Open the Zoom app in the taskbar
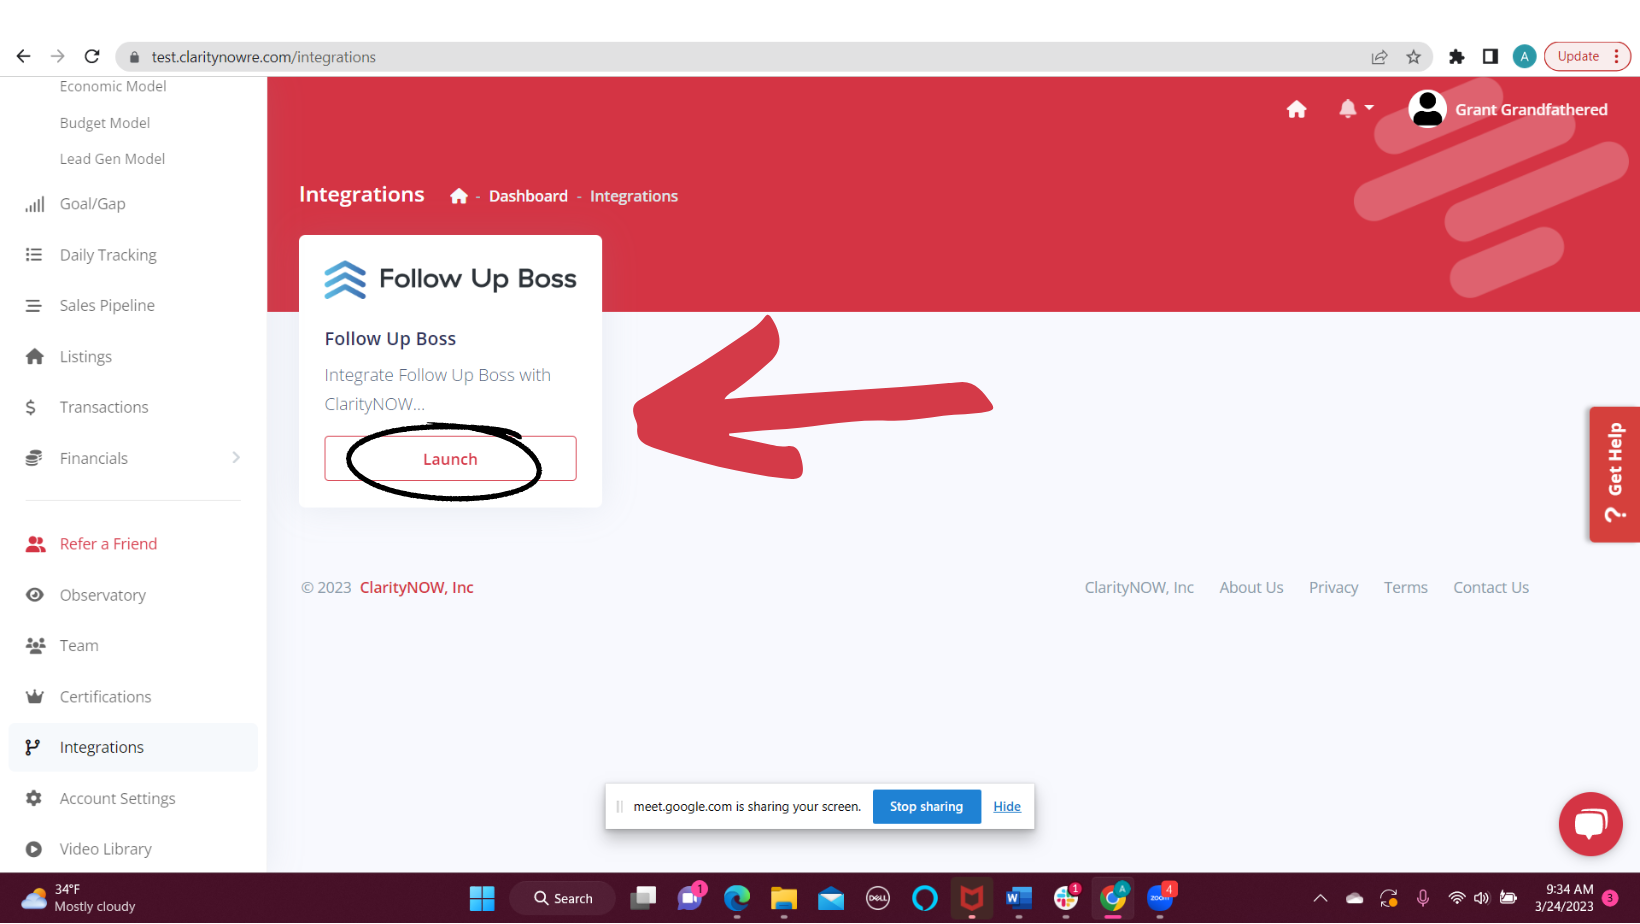Viewport: 1640px width, 924px height. point(1160,898)
